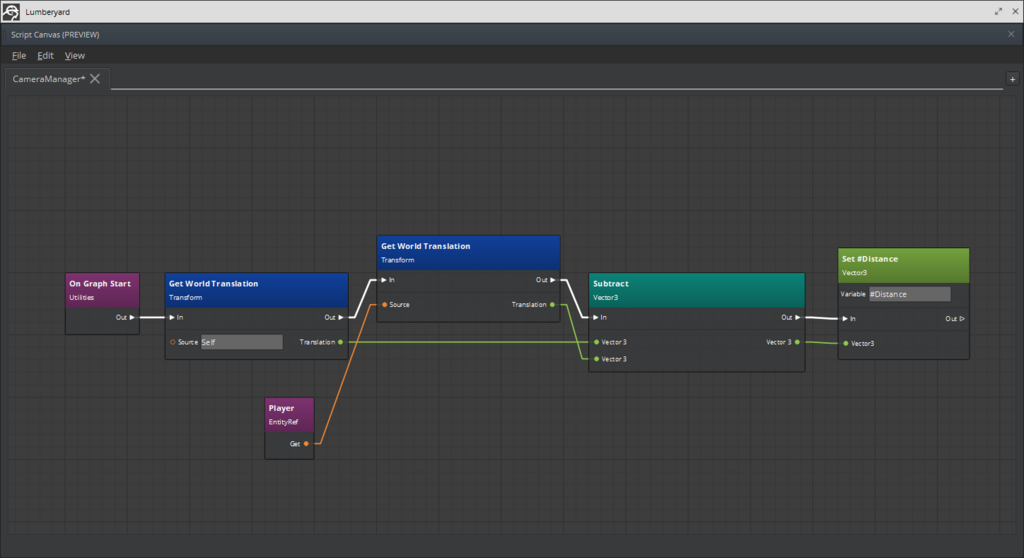The image size is (1024, 558).
Task: Click On Graph Start Out execution pin
Action: point(132,318)
